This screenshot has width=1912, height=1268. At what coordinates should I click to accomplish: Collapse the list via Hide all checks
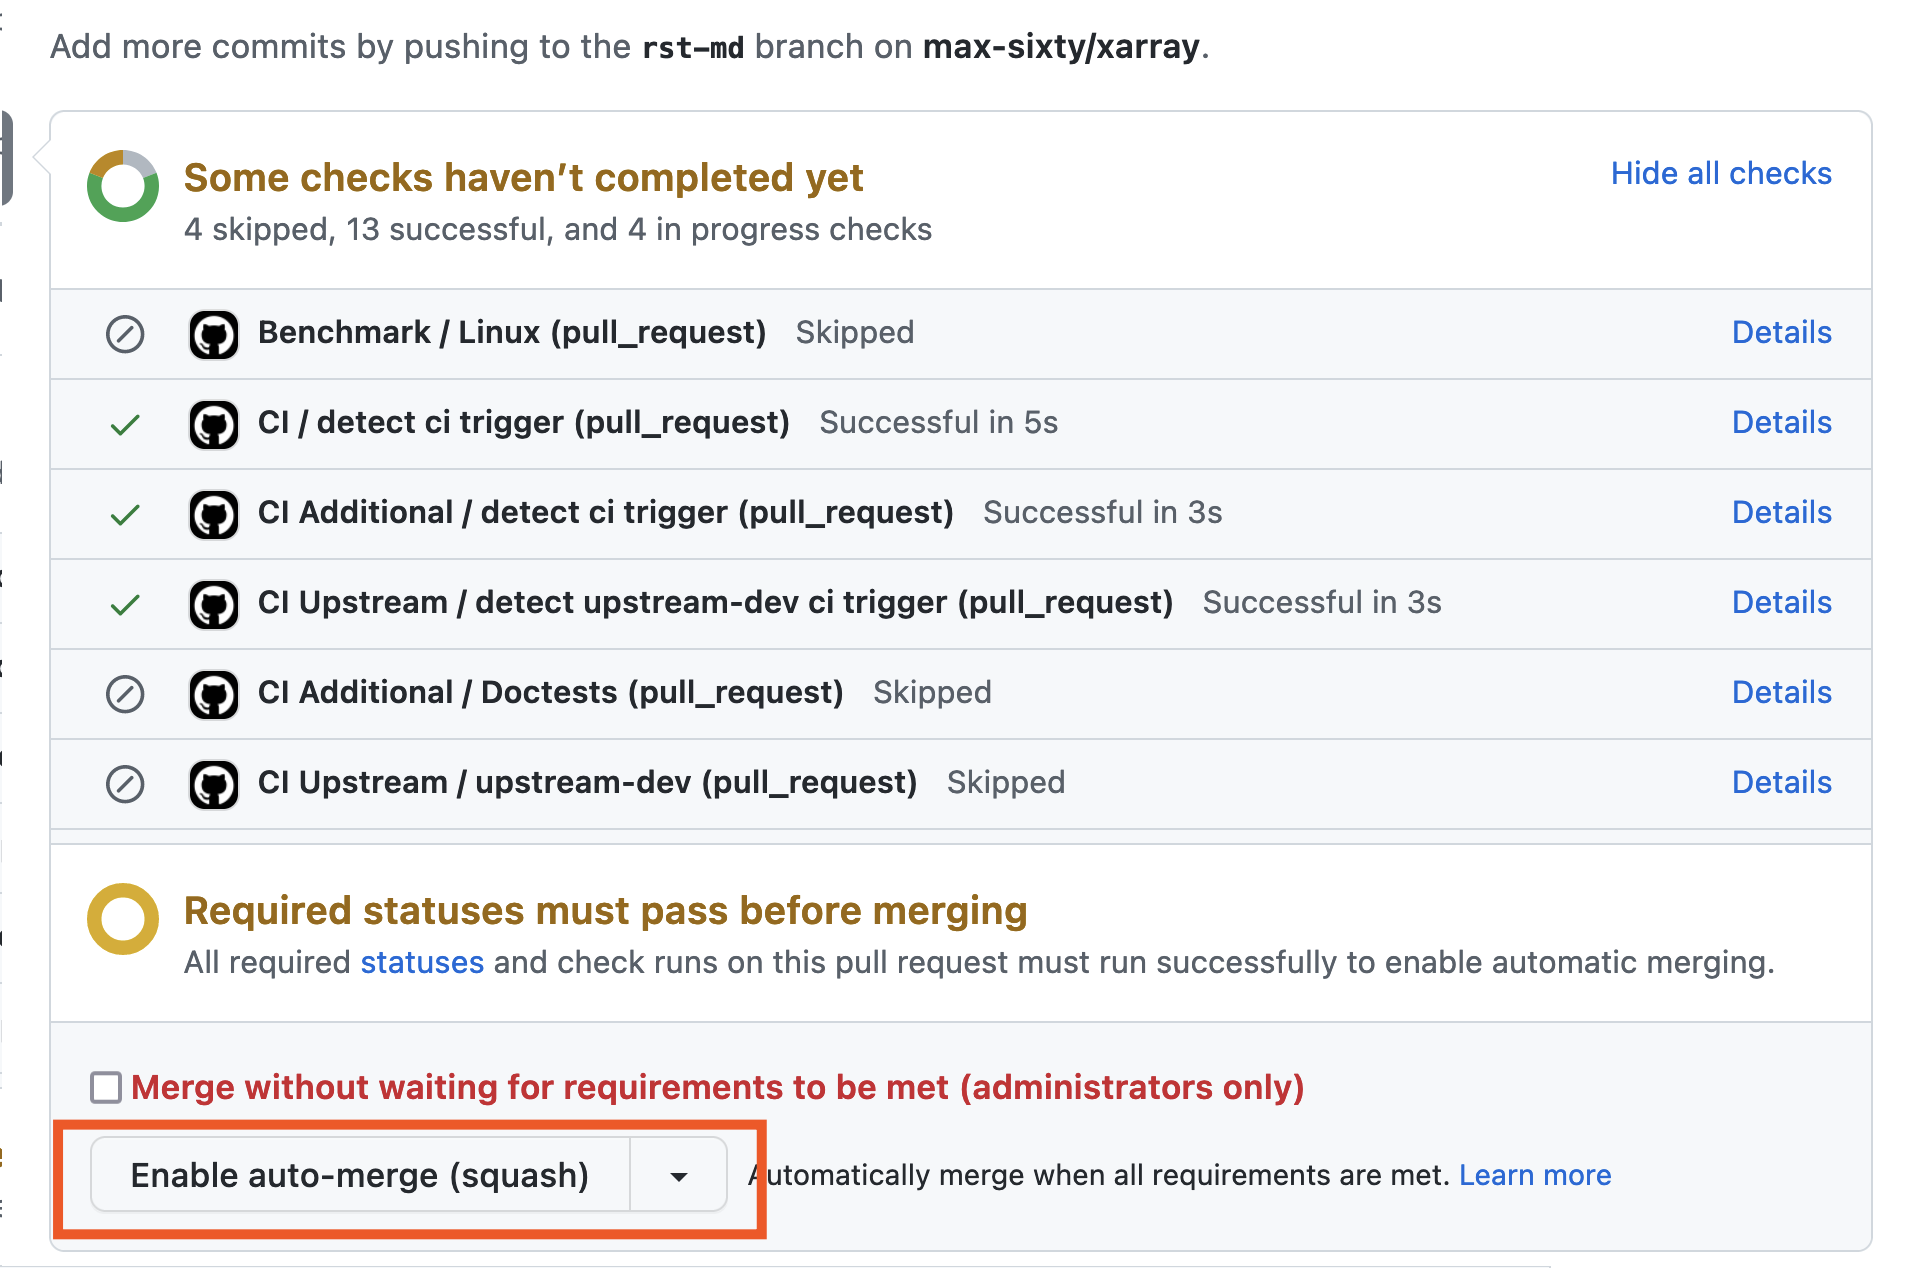tap(1720, 174)
